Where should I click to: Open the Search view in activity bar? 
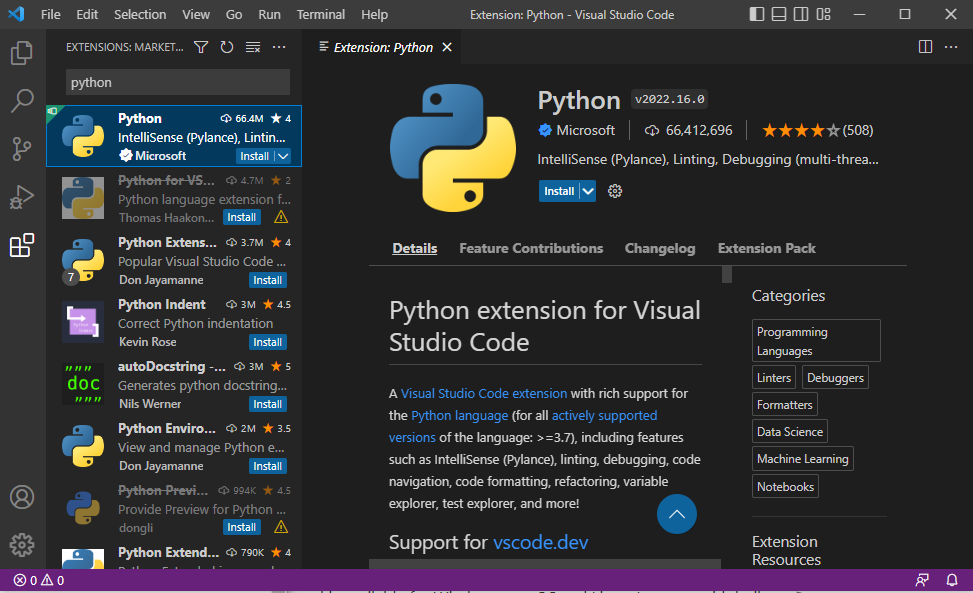point(22,100)
